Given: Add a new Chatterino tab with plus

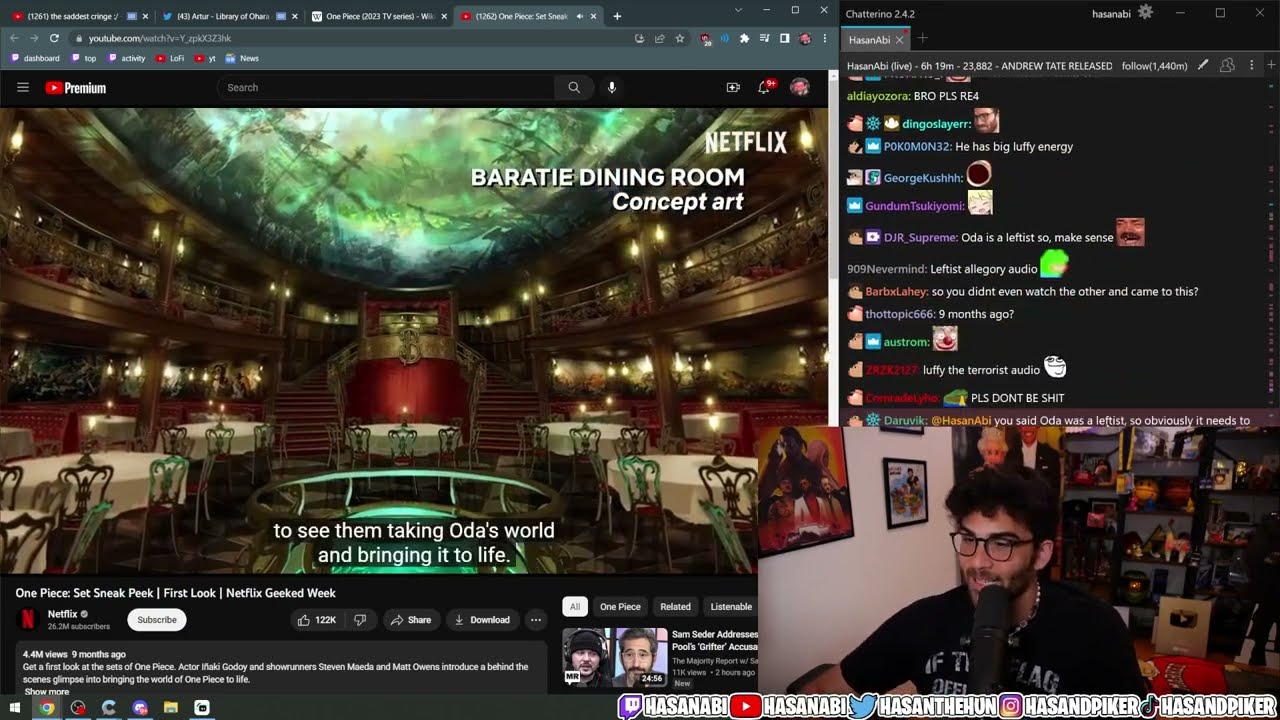Looking at the screenshot, I should pyautogui.click(x=922, y=39).
